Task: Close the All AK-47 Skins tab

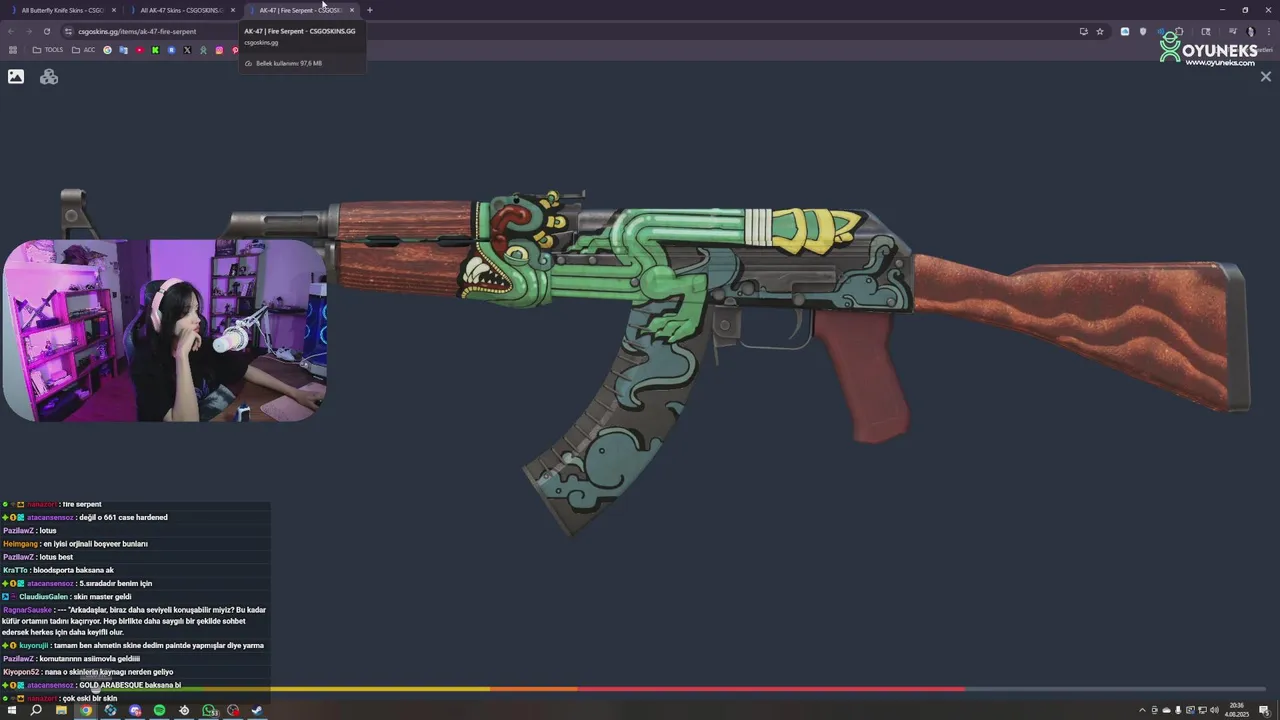Action: pos(233,10)
